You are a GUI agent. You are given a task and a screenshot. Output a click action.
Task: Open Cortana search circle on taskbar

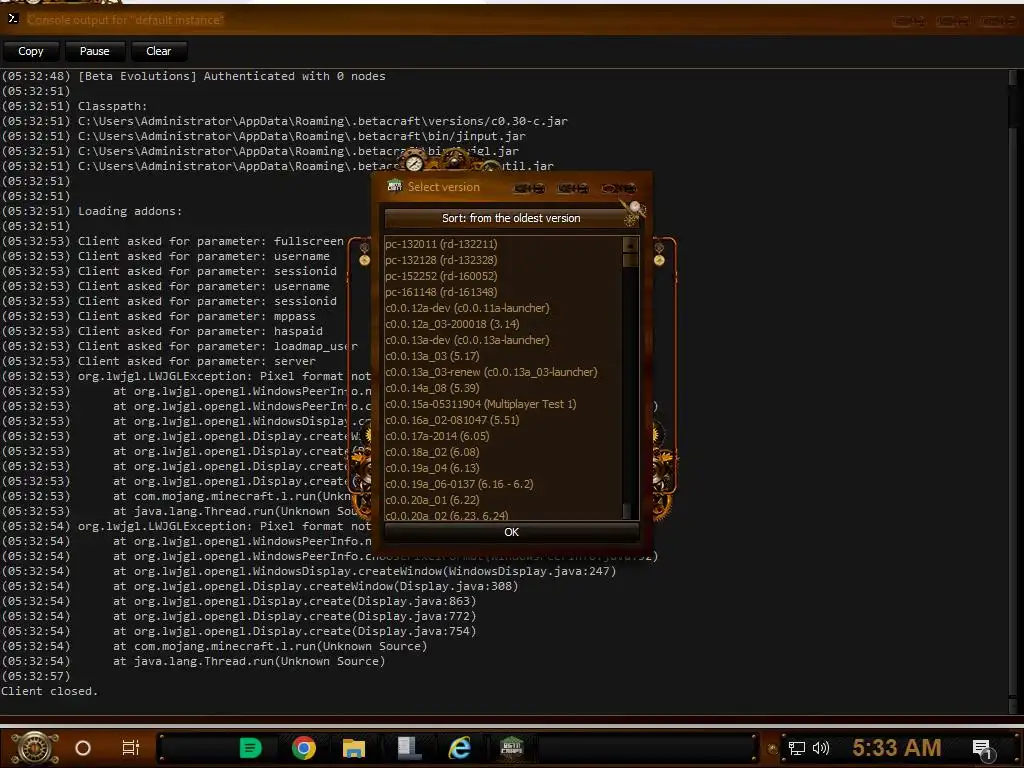pos(83,748)
